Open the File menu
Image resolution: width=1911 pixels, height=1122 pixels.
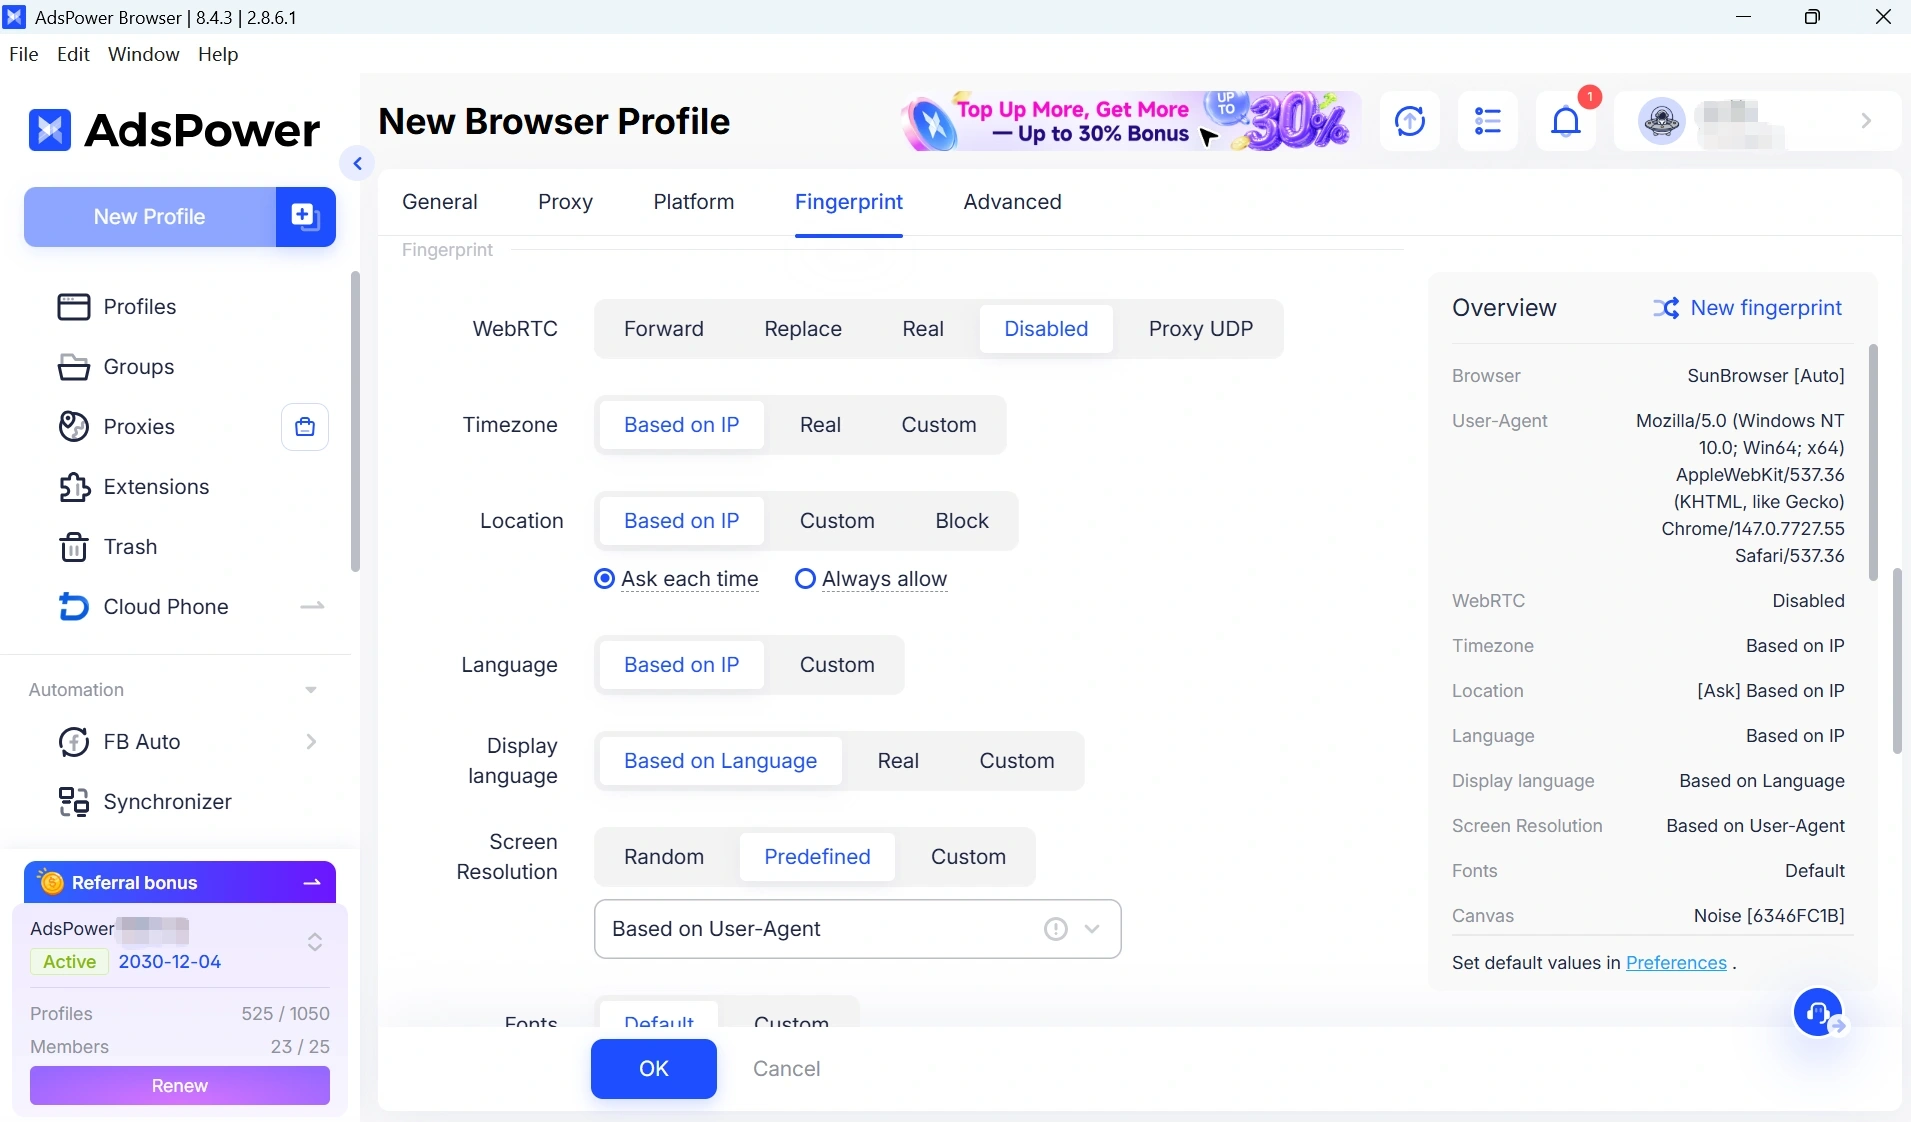click(24, 54)
